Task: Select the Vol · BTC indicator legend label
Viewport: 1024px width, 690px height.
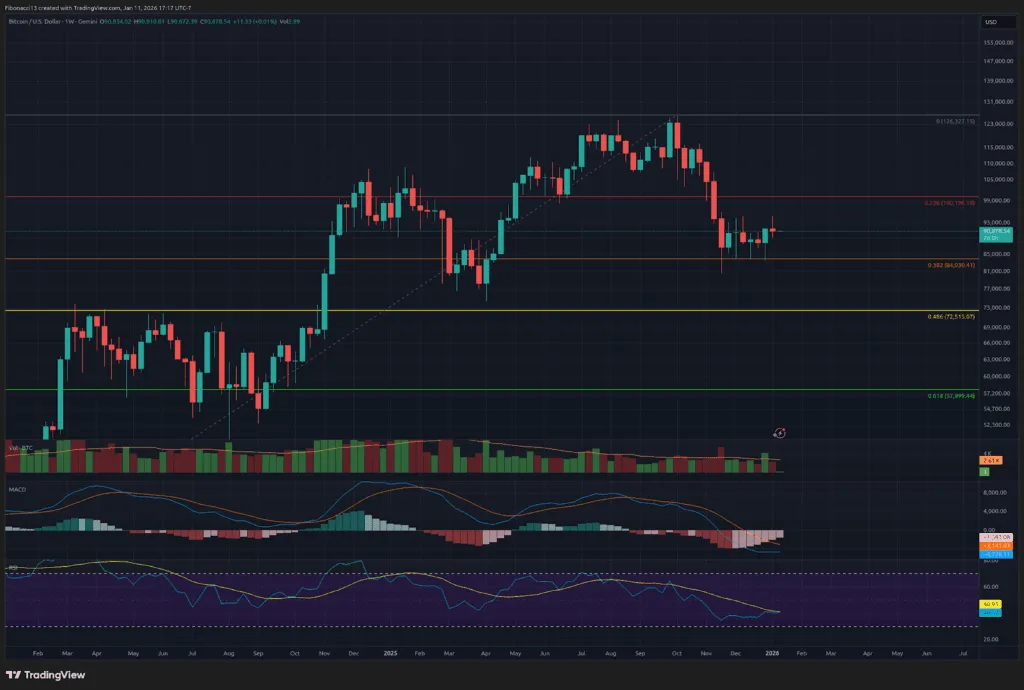Action: pyautogui.click(x=21, y=447)
